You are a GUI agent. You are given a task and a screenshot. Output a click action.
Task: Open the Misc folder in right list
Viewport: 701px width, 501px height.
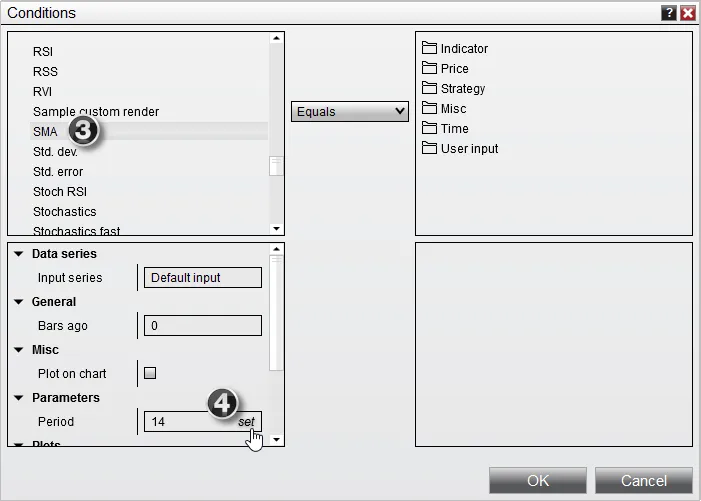coord(444,109)
